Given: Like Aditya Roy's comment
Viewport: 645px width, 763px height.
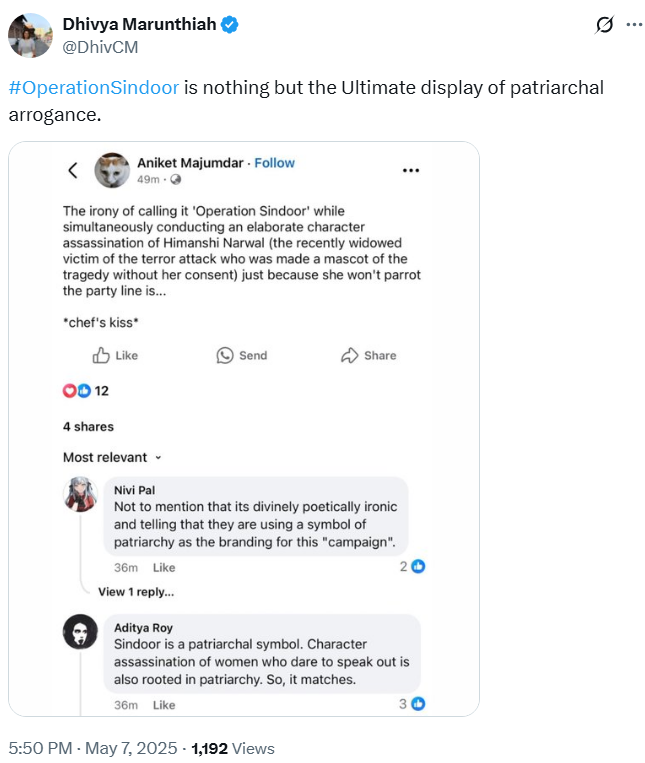Looking at the screenshot, I should click(x=163, y=705).
